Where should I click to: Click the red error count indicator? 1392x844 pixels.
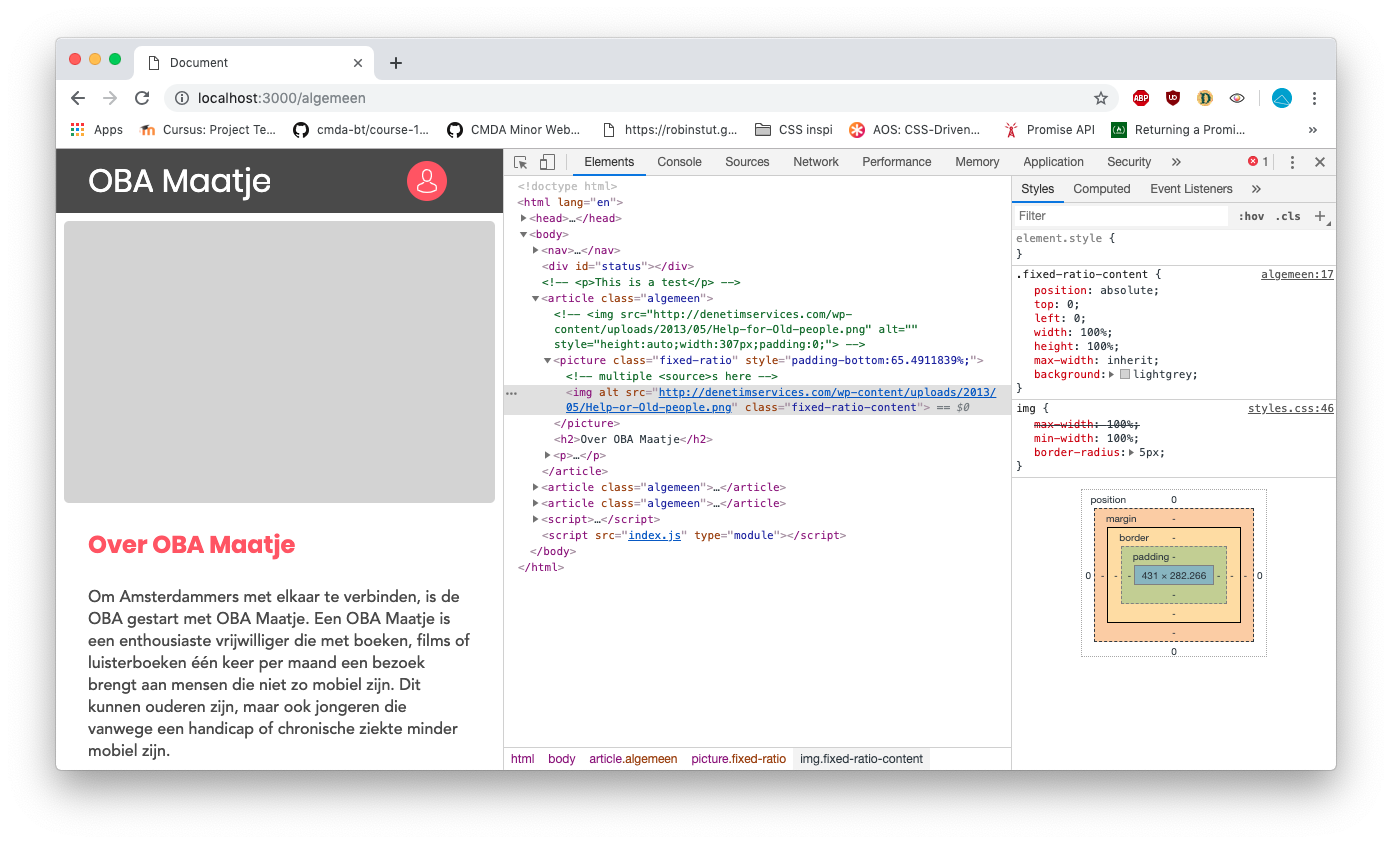point(1258,162)
